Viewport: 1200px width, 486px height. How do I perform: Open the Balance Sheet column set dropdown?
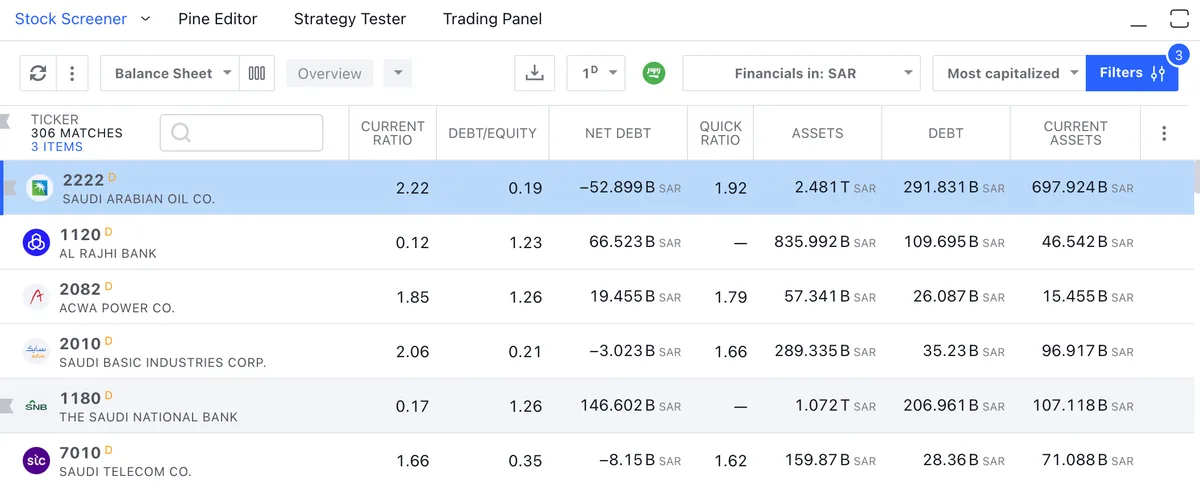(171, 73)
